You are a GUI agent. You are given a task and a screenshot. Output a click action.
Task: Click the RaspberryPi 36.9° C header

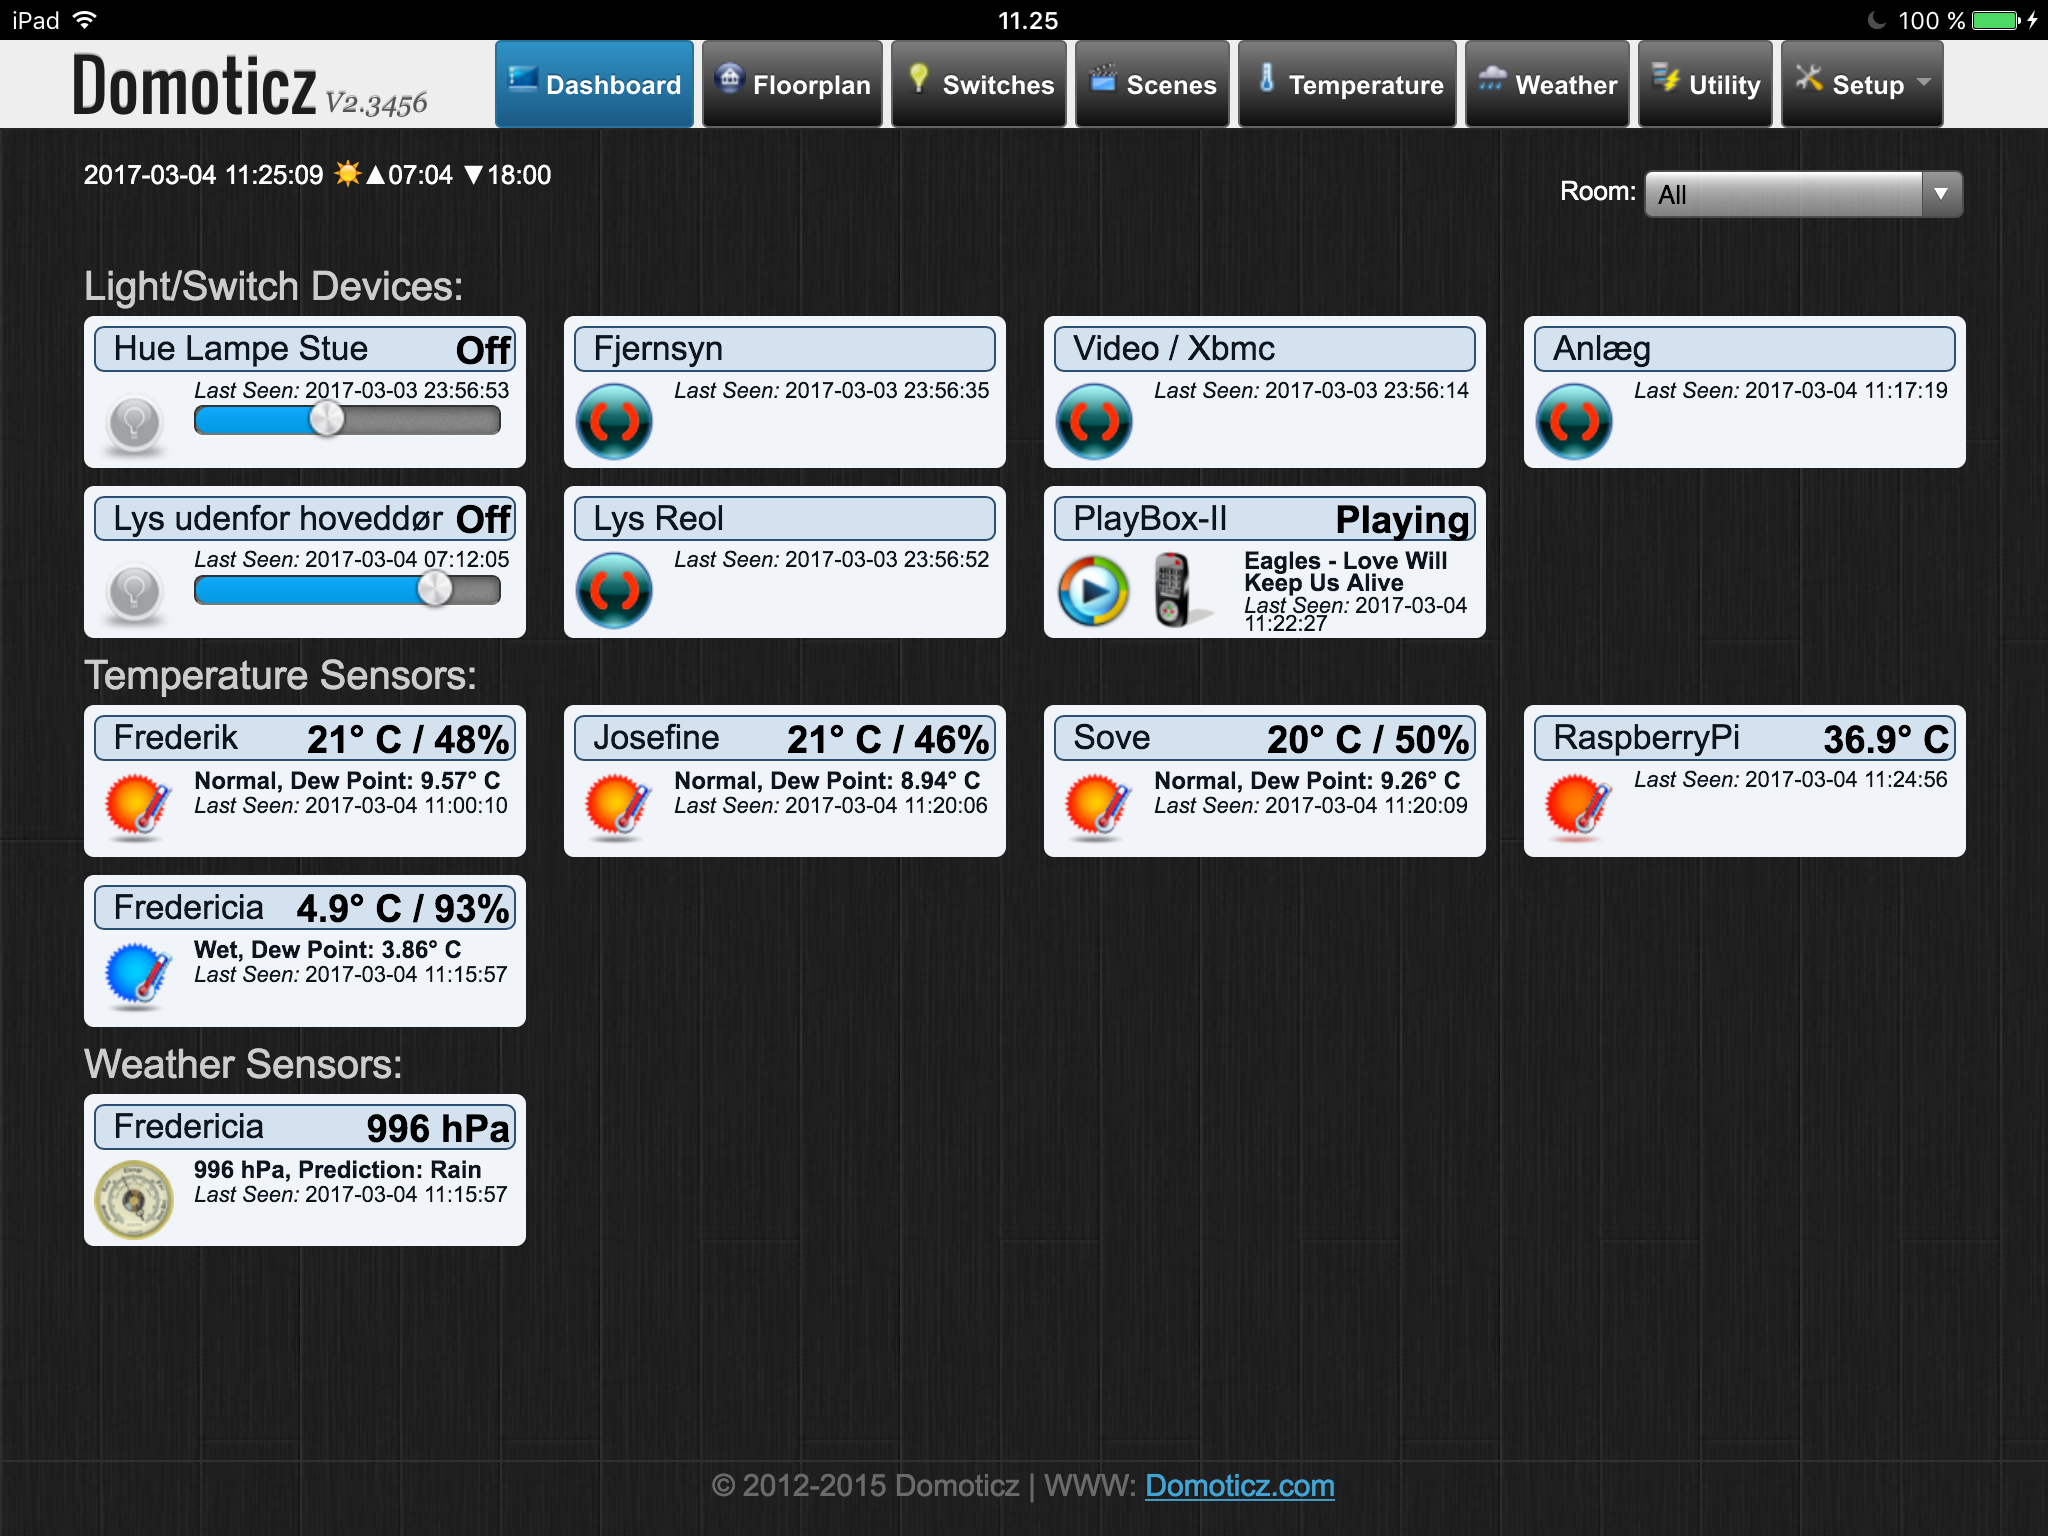point(1745,738)
